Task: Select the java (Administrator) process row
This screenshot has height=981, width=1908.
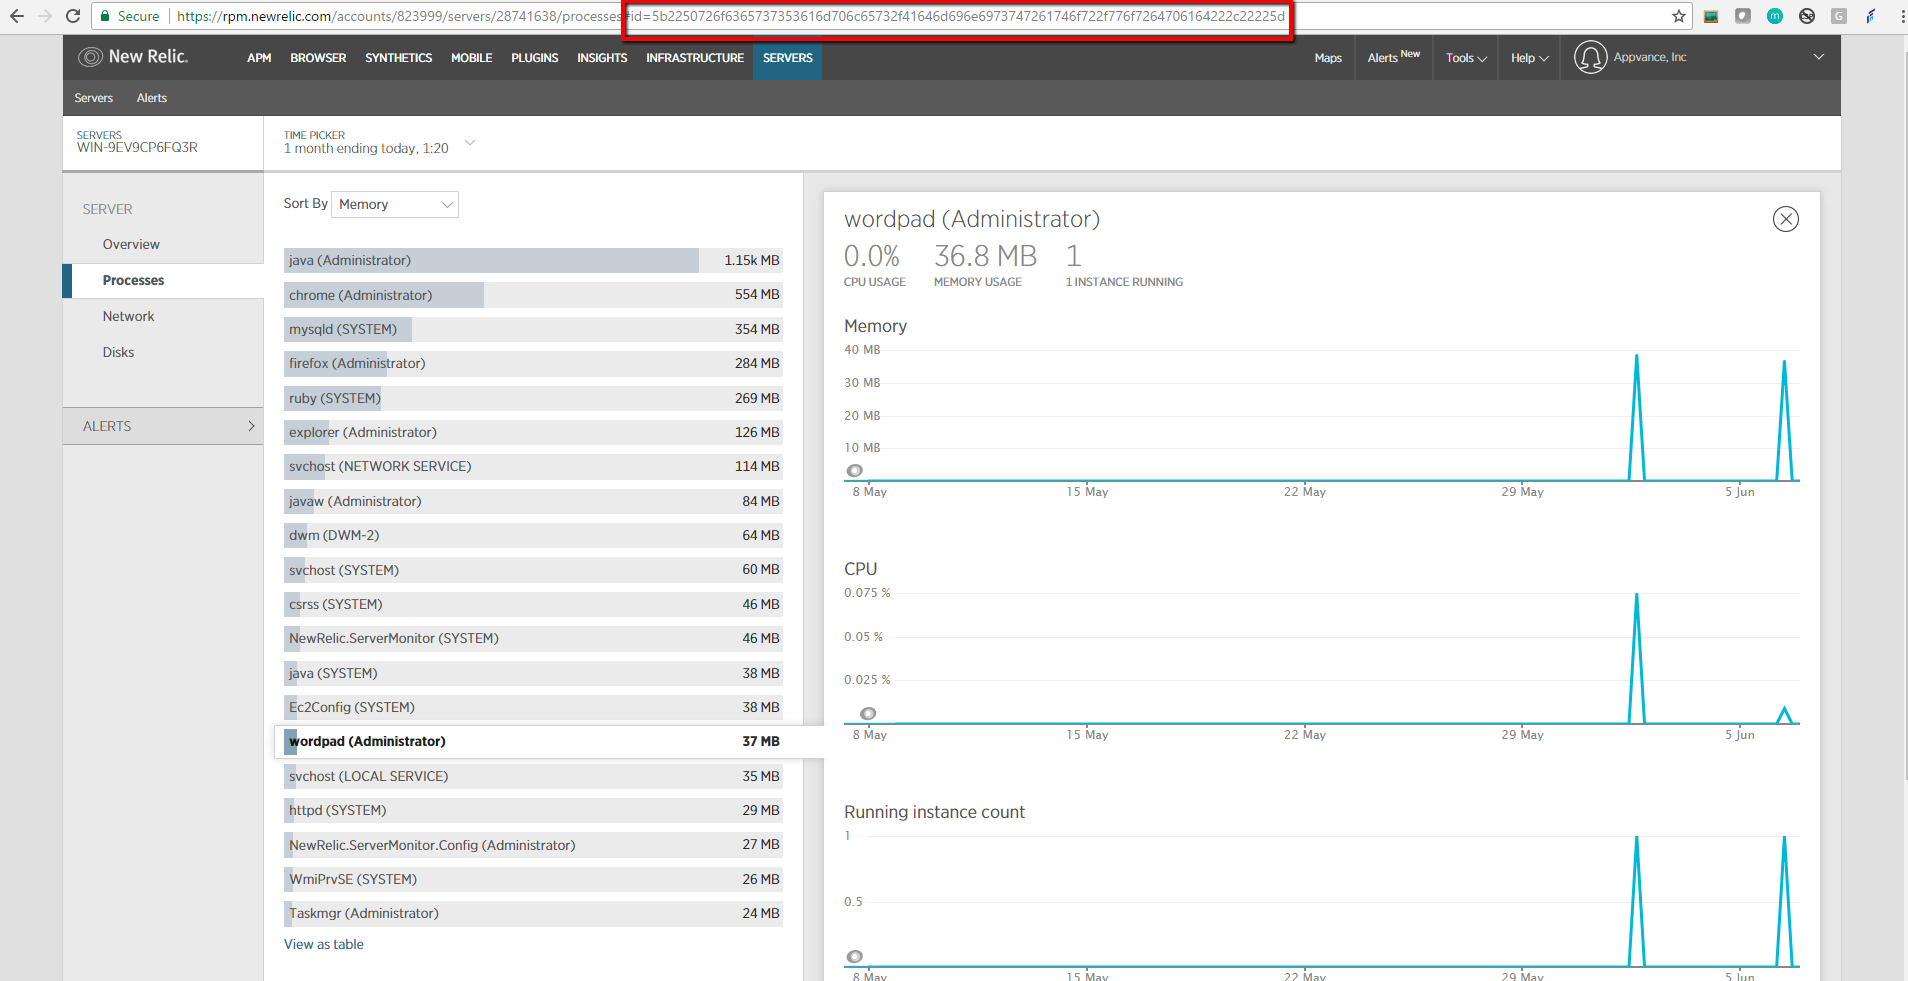Action: 533,260
